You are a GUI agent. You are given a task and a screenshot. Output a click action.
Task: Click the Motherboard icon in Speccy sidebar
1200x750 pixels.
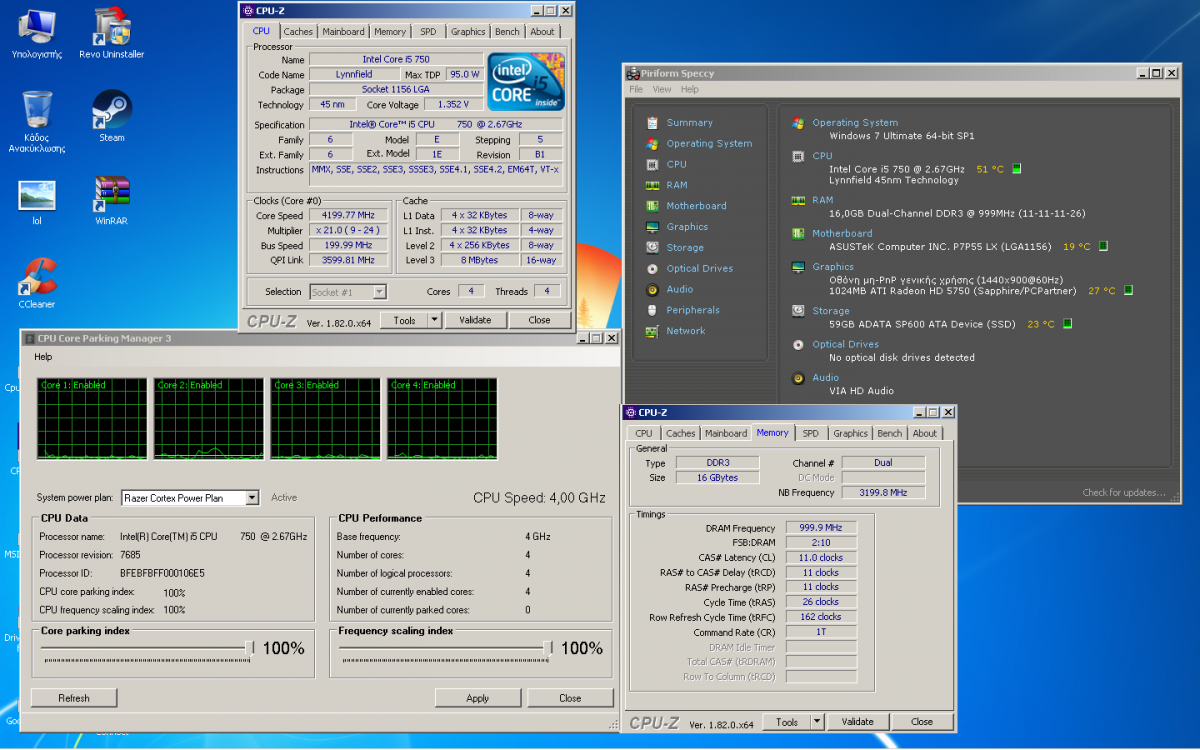(652, 206)
